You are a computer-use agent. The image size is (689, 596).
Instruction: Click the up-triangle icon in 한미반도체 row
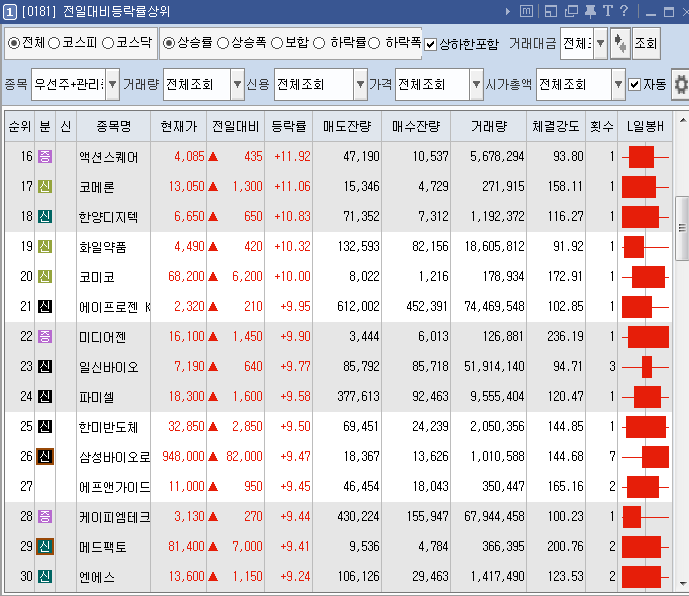click(x=213, y=427)
